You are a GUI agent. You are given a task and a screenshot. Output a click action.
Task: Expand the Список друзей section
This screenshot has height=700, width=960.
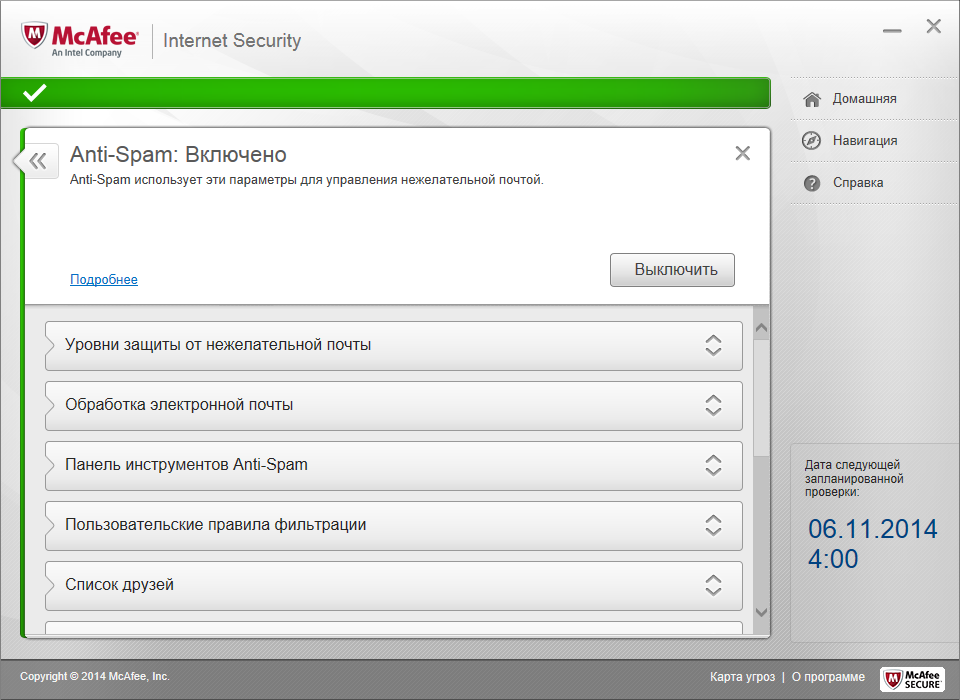(713, 585)
